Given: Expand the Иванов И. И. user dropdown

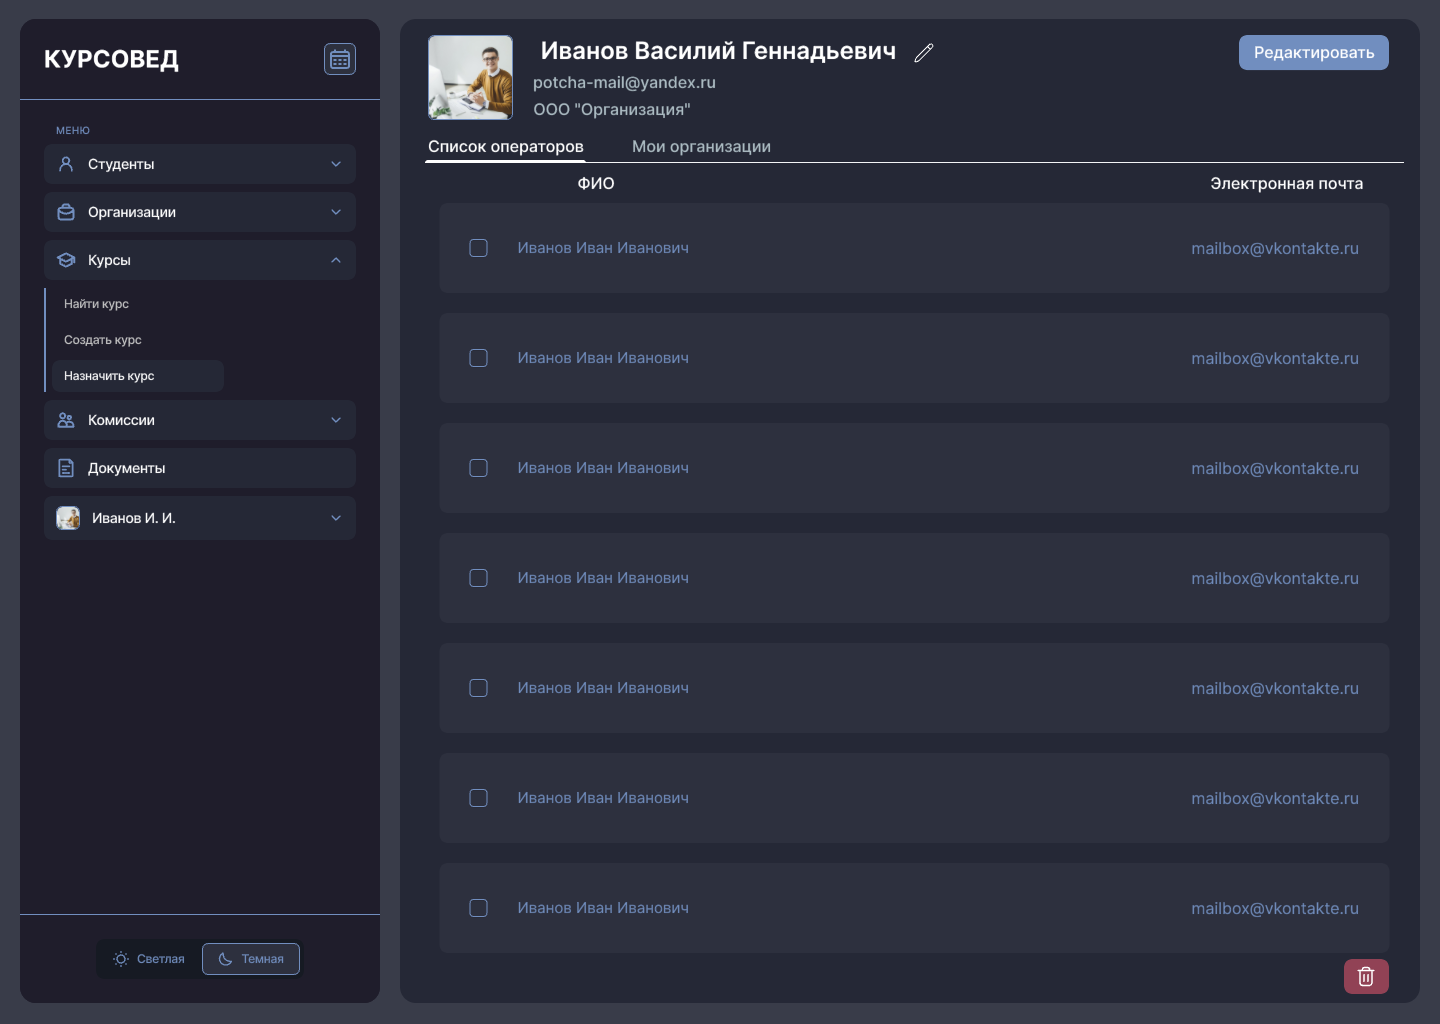Looking at the screenshot, I should [x=336, y=518].
